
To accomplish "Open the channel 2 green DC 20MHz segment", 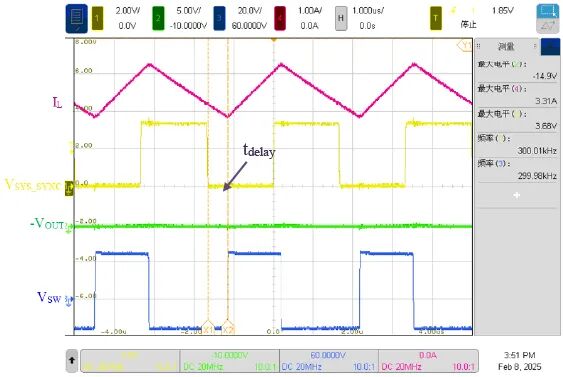I will click(x=229, y=361).
